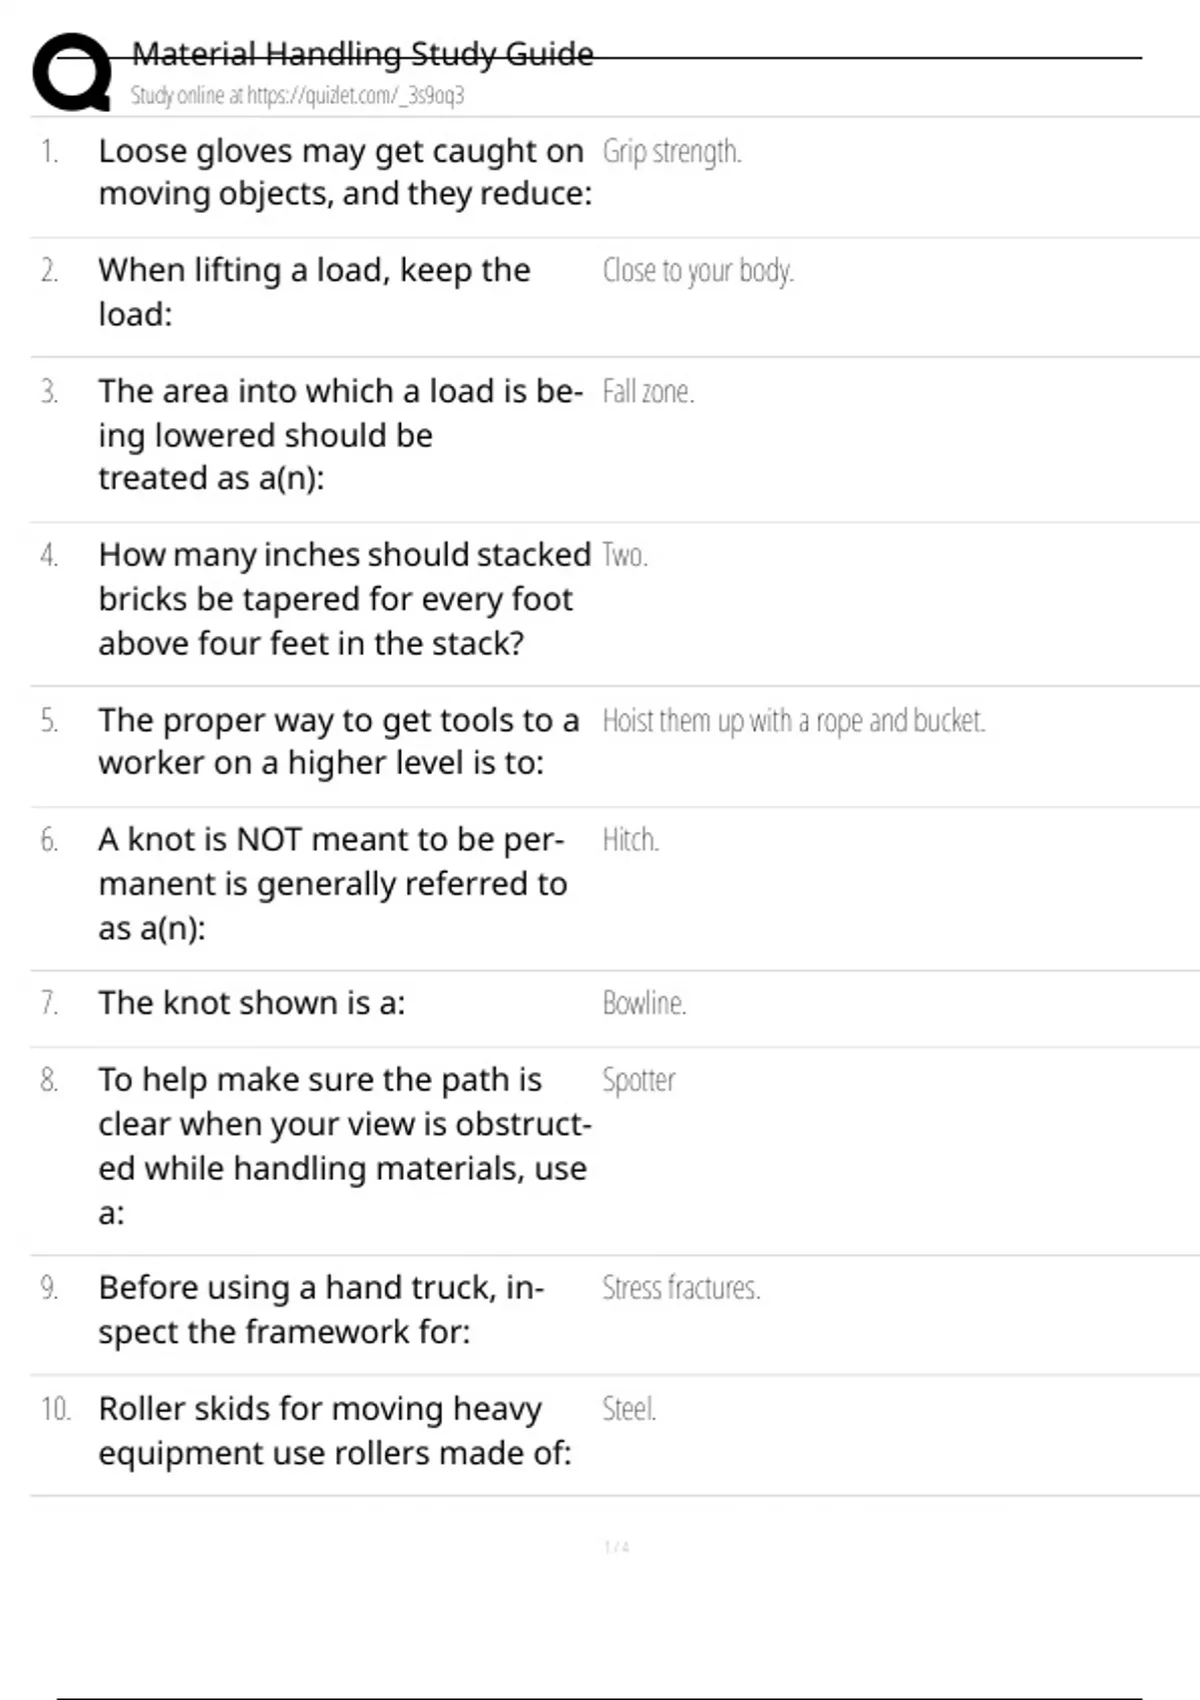Click the 'Hoist them up with a rope and bucket' answer
This screenshot has width=1200, height=1700.
click(x=793, y=721)
